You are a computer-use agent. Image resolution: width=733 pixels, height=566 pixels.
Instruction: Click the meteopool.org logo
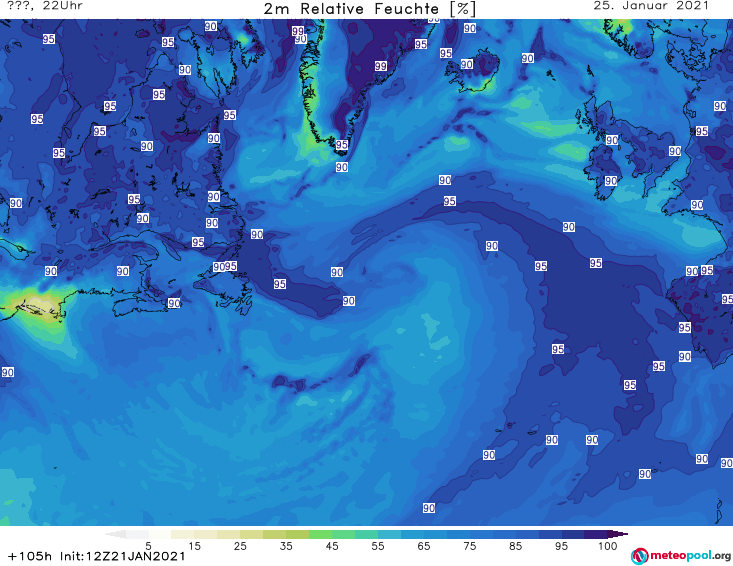[681, 556]
